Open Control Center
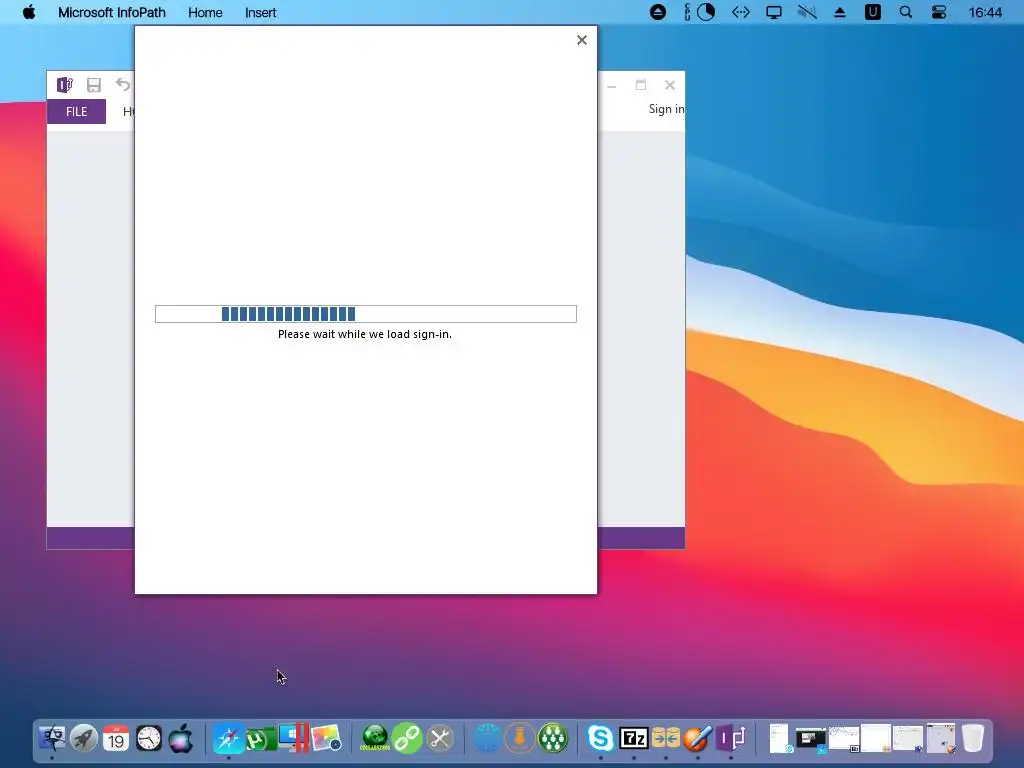The height and width of the screenshot is (768, 1024). [939, 12]
